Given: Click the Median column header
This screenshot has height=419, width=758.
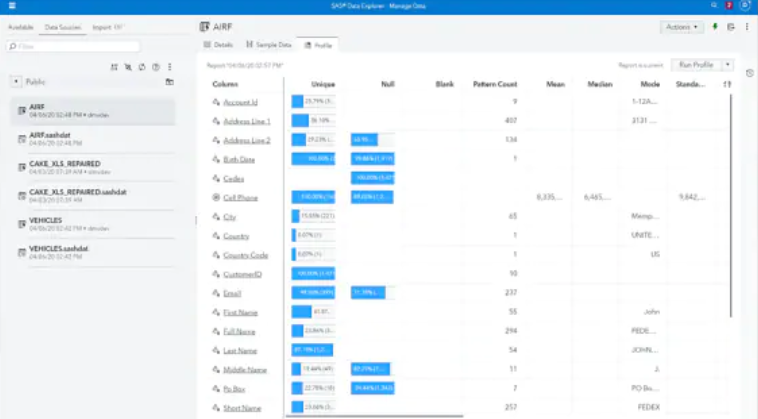Looking at the screenshot, I should pyautogui.click(x=600, y=84).
